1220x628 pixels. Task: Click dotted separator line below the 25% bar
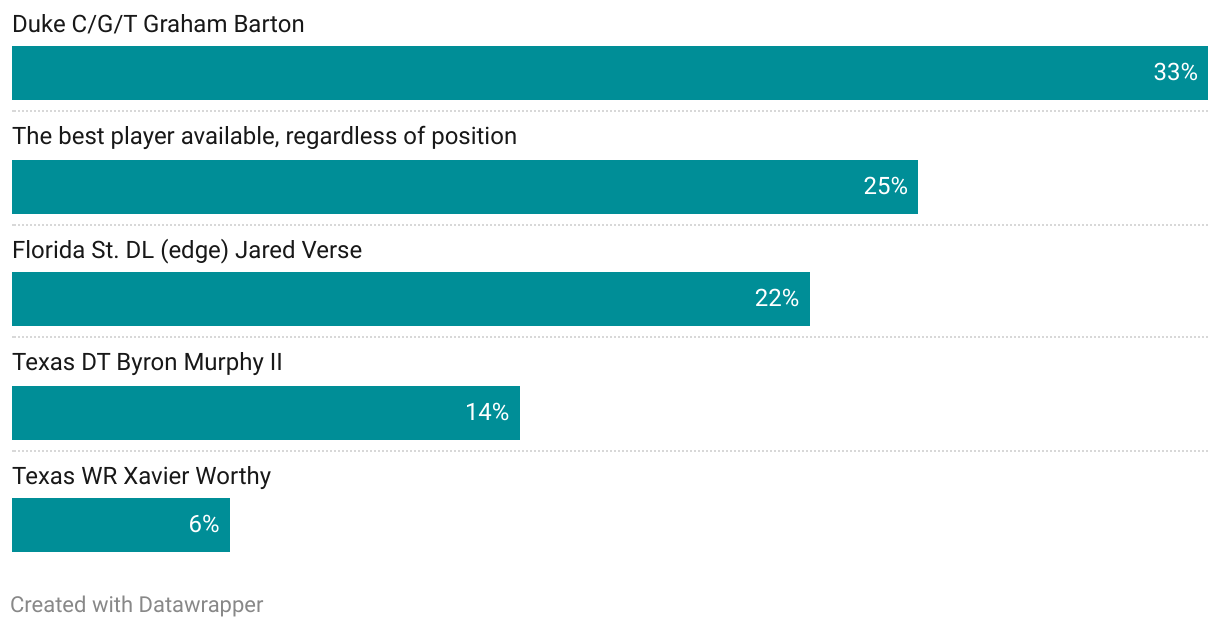pos(610,225)
